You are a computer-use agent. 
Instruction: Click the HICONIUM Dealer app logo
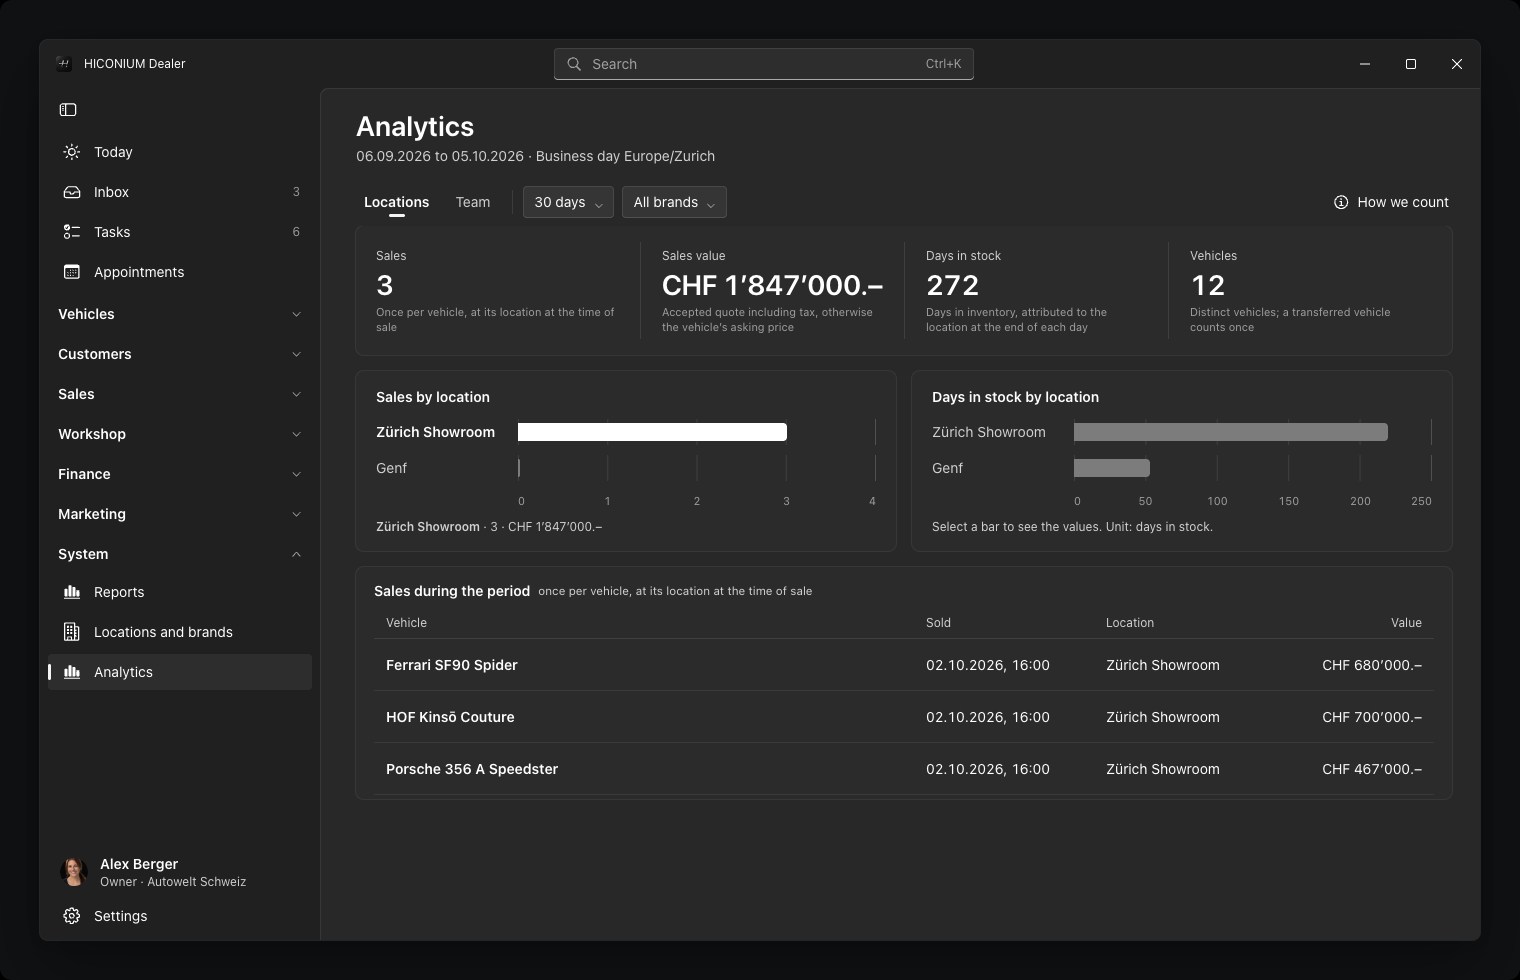(64, 64)
